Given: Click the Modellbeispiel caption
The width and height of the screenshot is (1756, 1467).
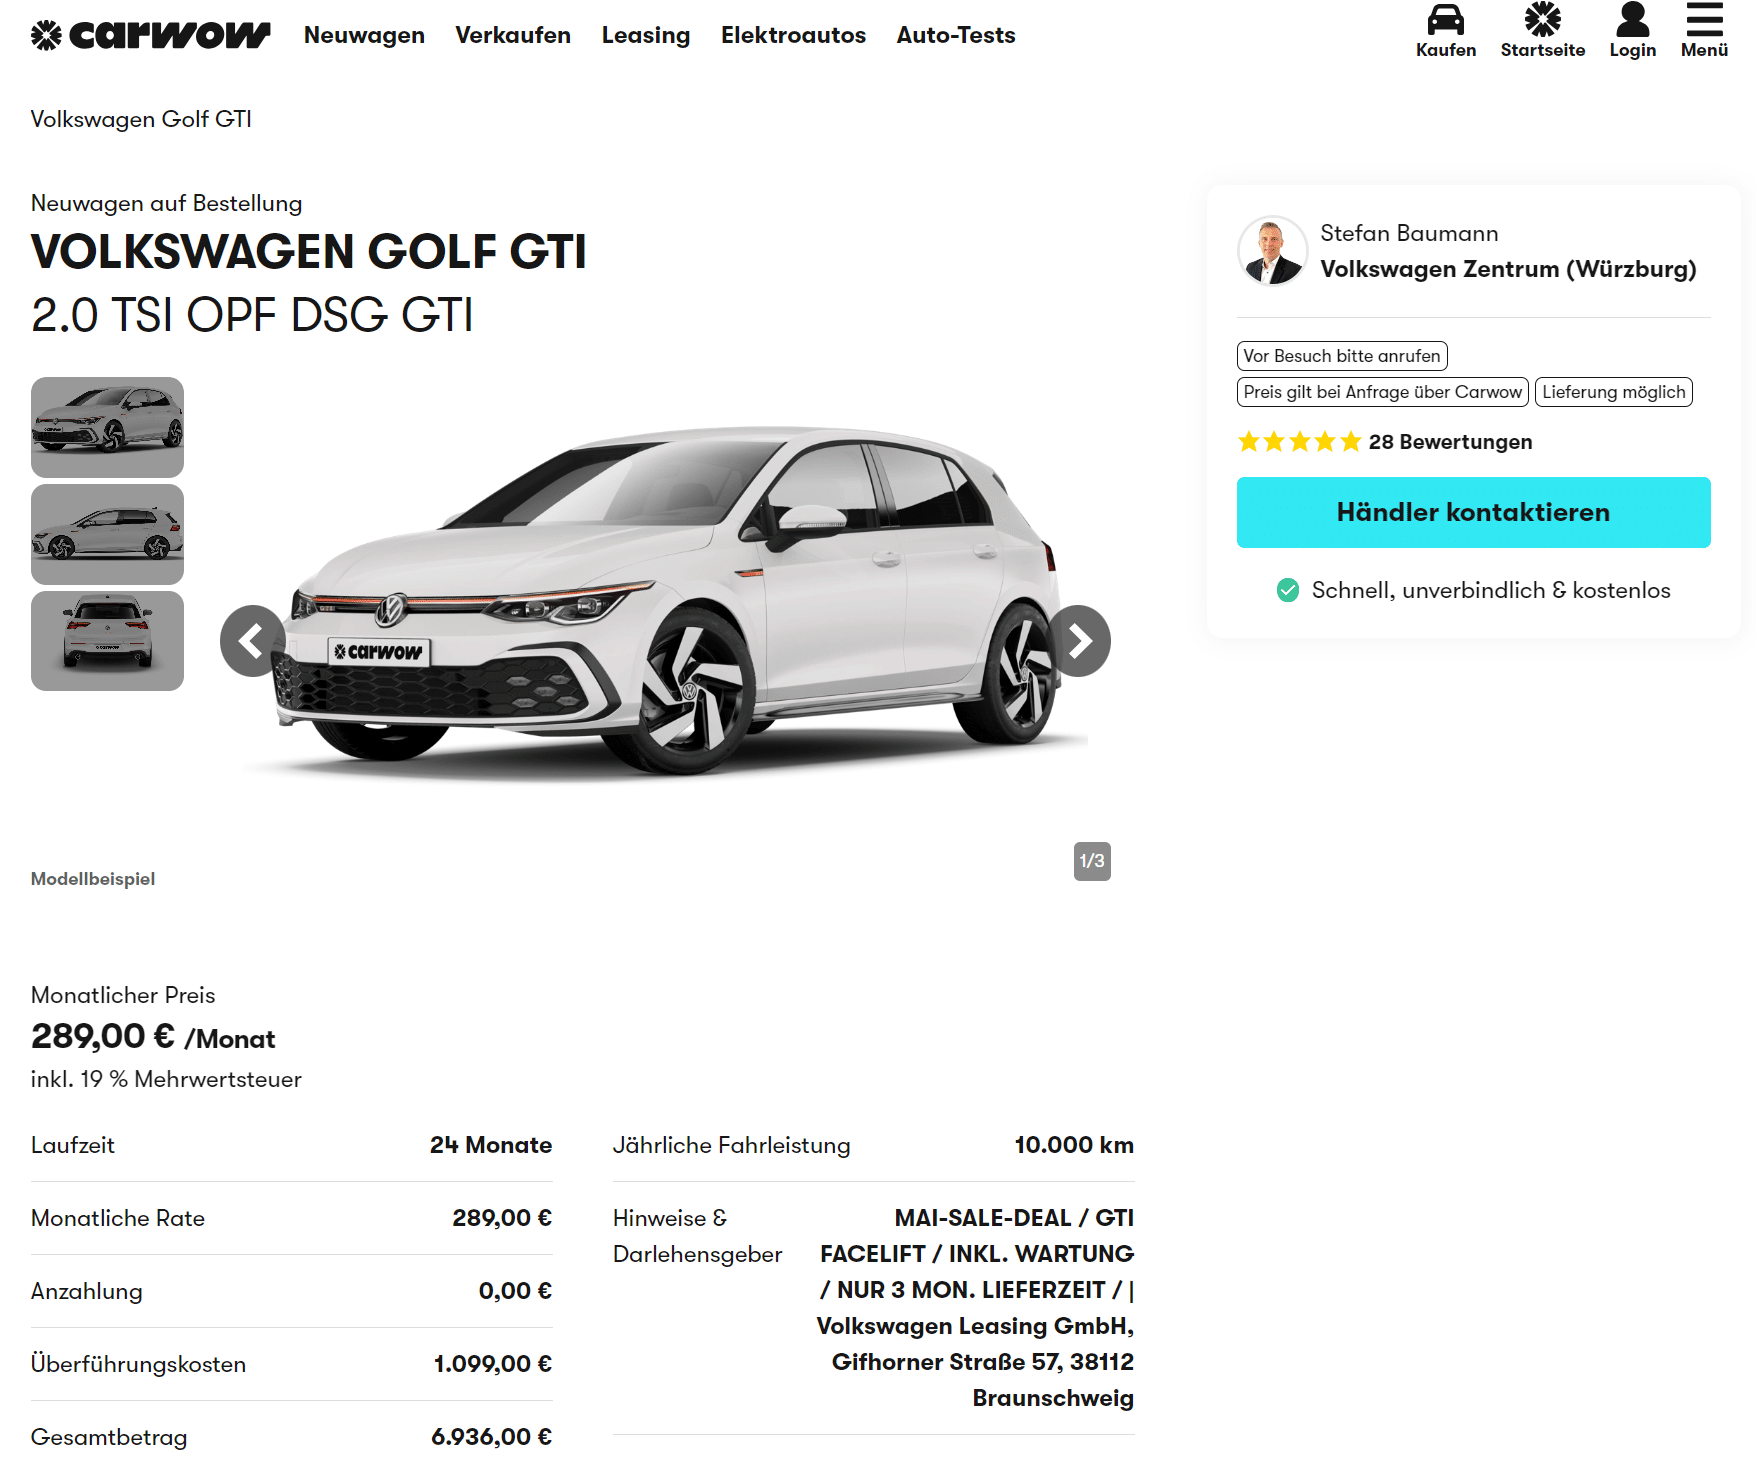Looking at the screenshot, I should point(93,879).
